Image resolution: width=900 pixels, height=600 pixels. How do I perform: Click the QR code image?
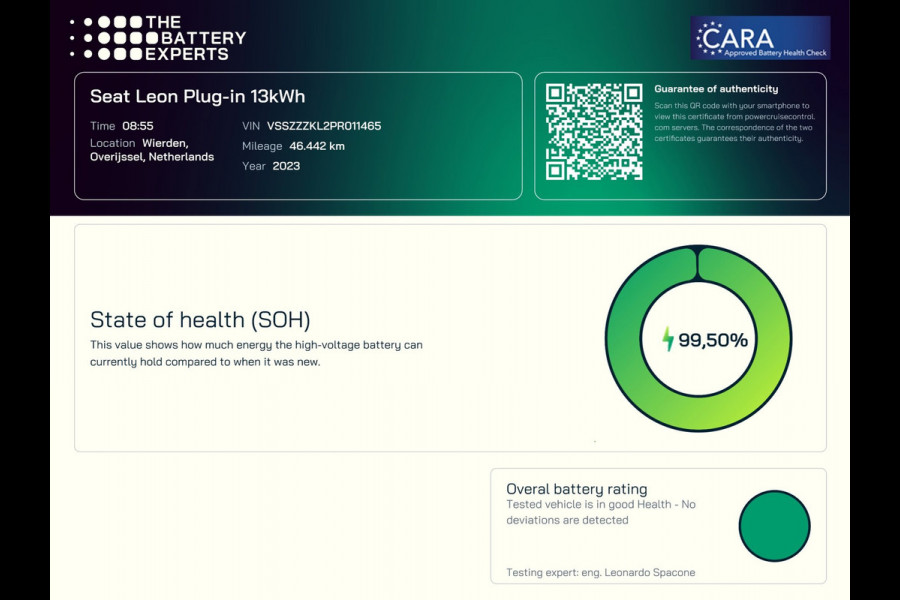click(594, 132)
